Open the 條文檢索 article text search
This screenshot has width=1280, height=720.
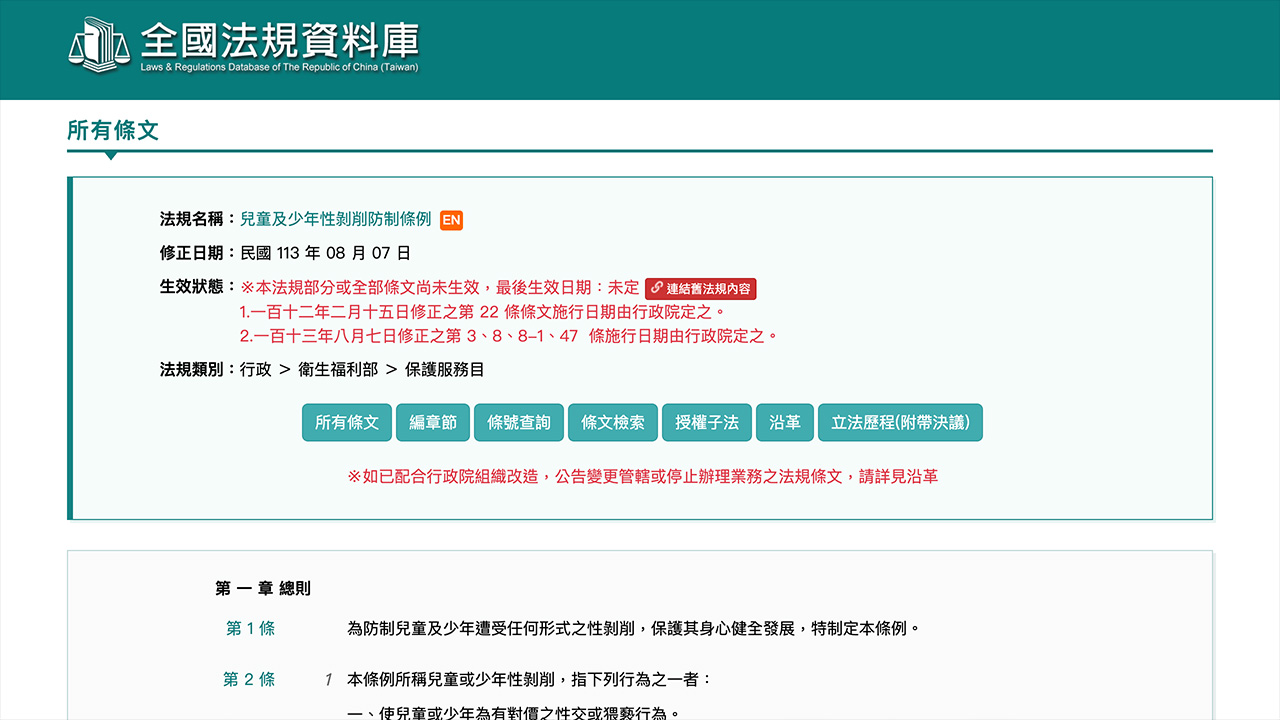click(613, 423)
